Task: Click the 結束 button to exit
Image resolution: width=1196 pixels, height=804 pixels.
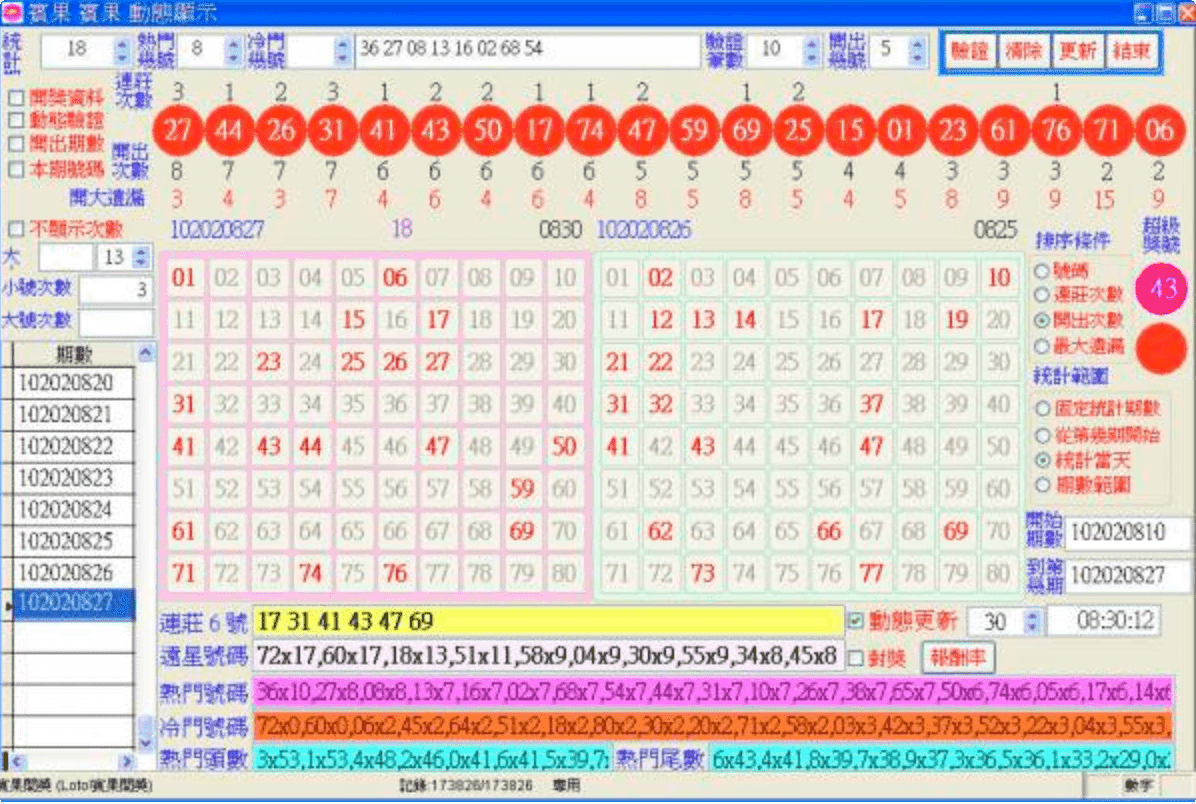Action: pyautogui.click(x=1133, y=52)
